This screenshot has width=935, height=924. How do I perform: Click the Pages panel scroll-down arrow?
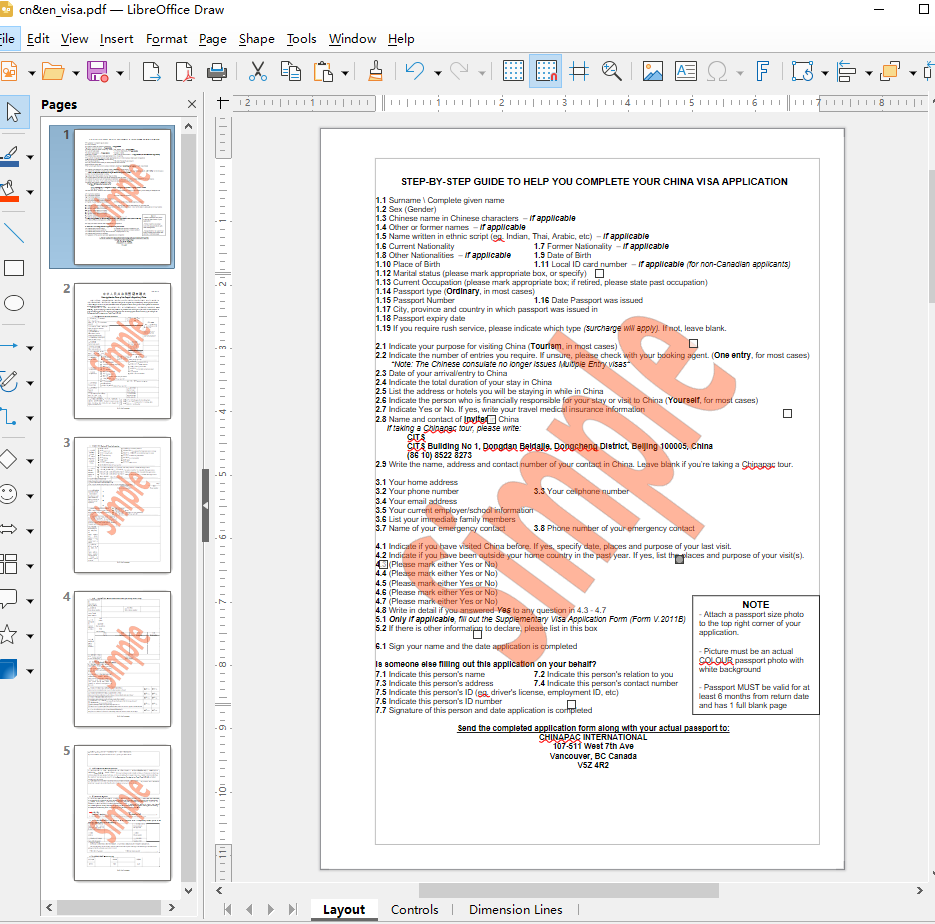(x=188, y=891)
